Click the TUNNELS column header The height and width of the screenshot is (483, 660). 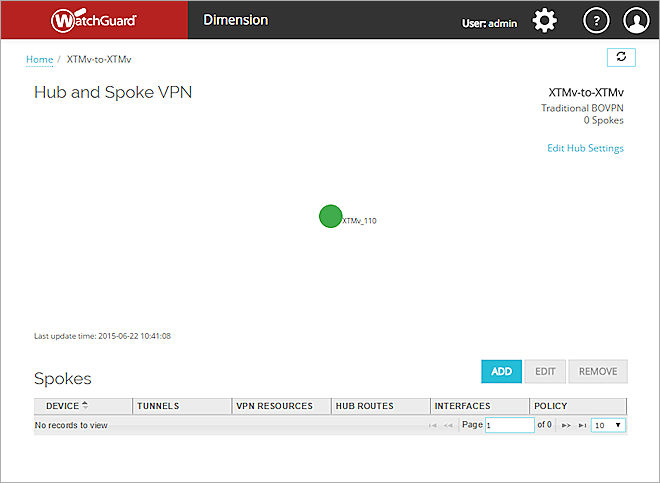click(x=182, y=406)
